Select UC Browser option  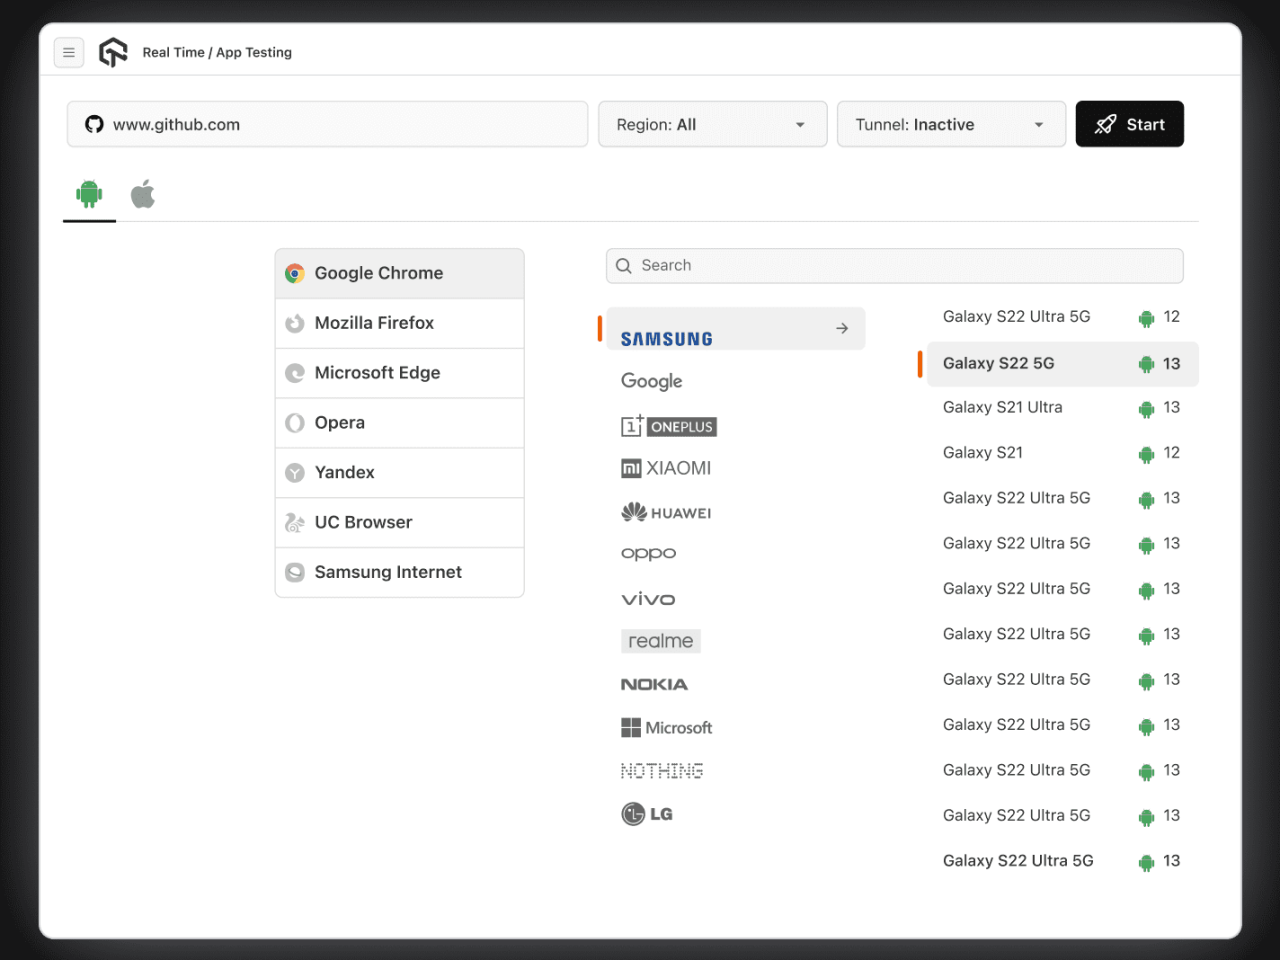[x=399, y=523]
